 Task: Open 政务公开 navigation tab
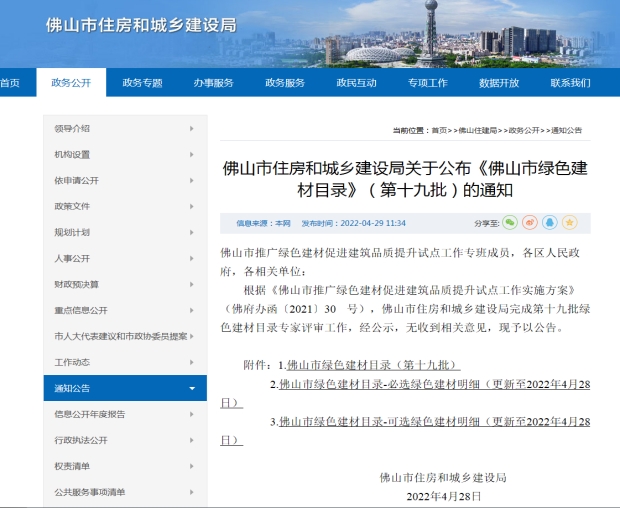tap(71, 83)
